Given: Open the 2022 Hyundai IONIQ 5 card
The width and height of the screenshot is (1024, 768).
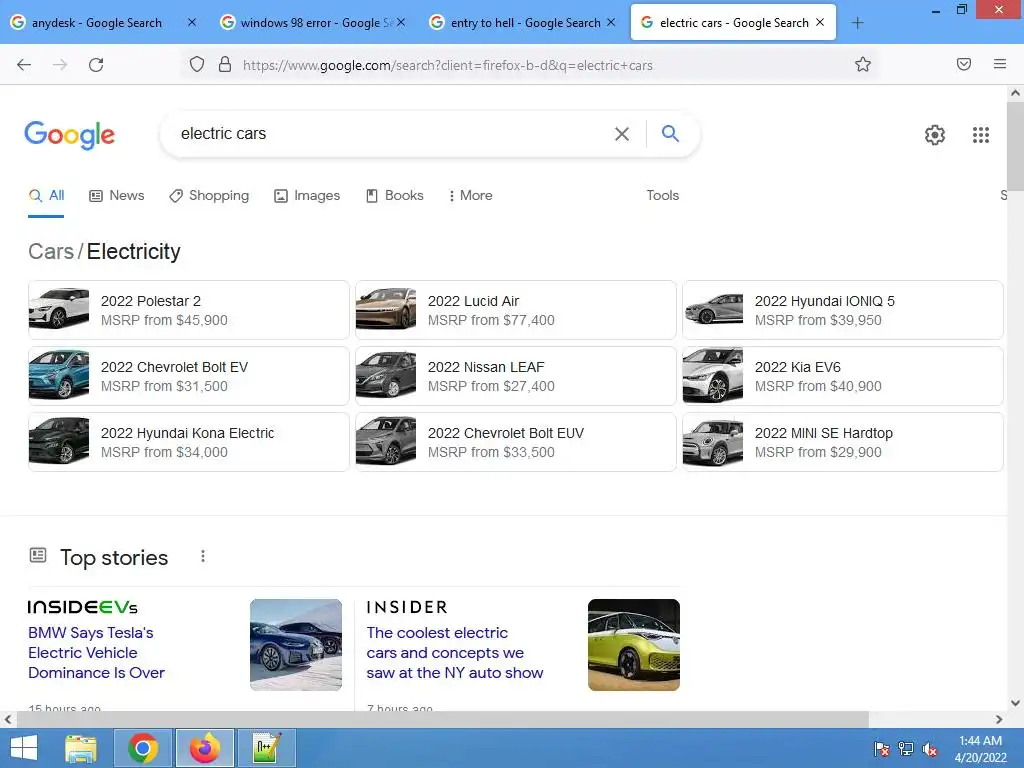Looking at the screenshot, I should [x=843, y=310].
